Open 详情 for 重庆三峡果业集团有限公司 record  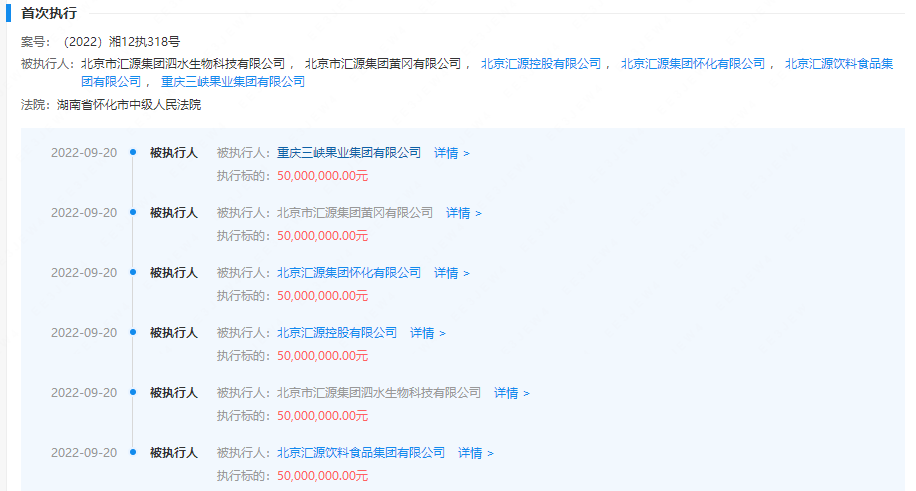pyautogui.click(x=451, y=153)
